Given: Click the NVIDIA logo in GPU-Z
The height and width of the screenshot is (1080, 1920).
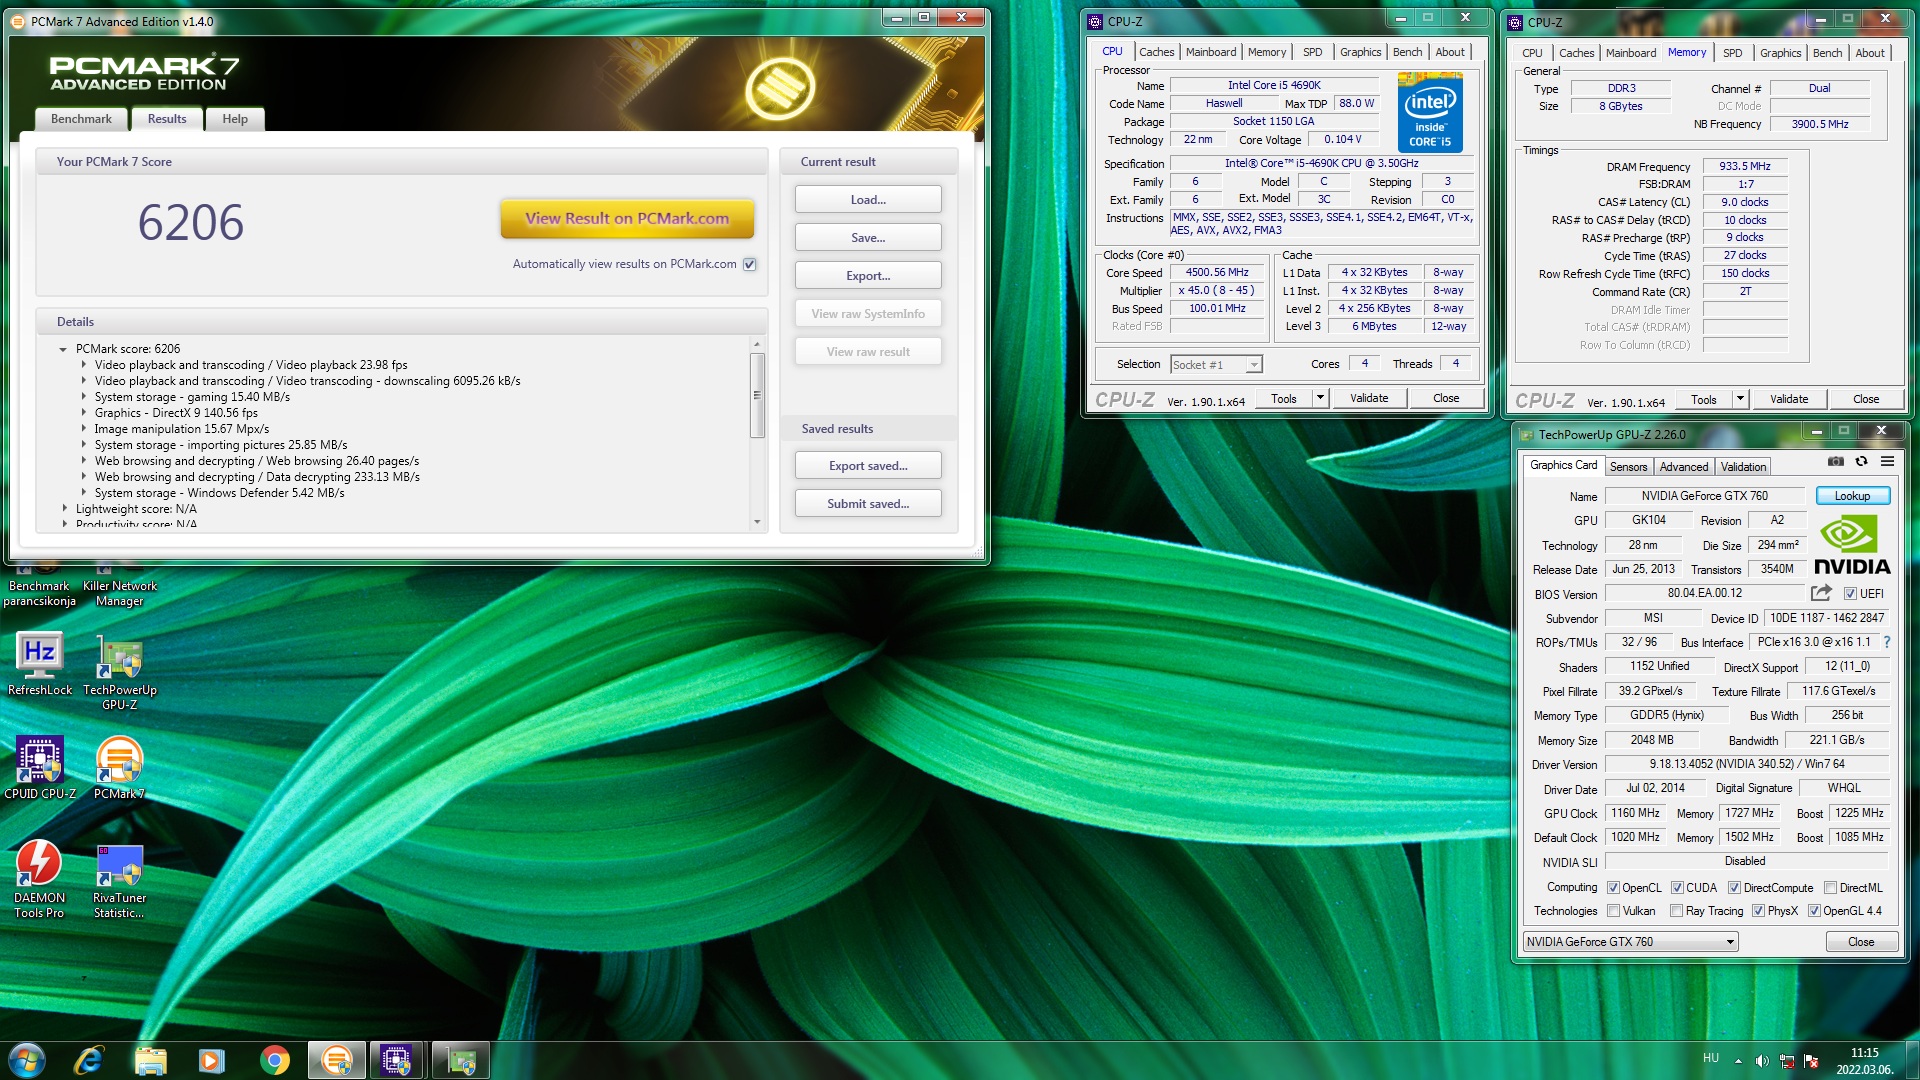Looking at the screenshot, I should pyautogui.click(x=1851, y=545).
